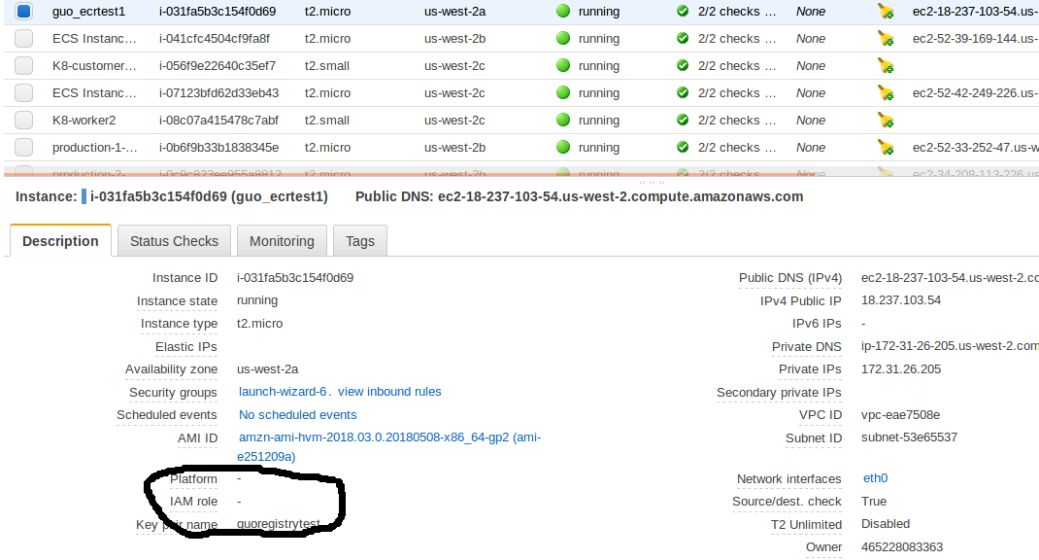
Task: Switch to the Status Checks tab
Action: tap(174, 241)
